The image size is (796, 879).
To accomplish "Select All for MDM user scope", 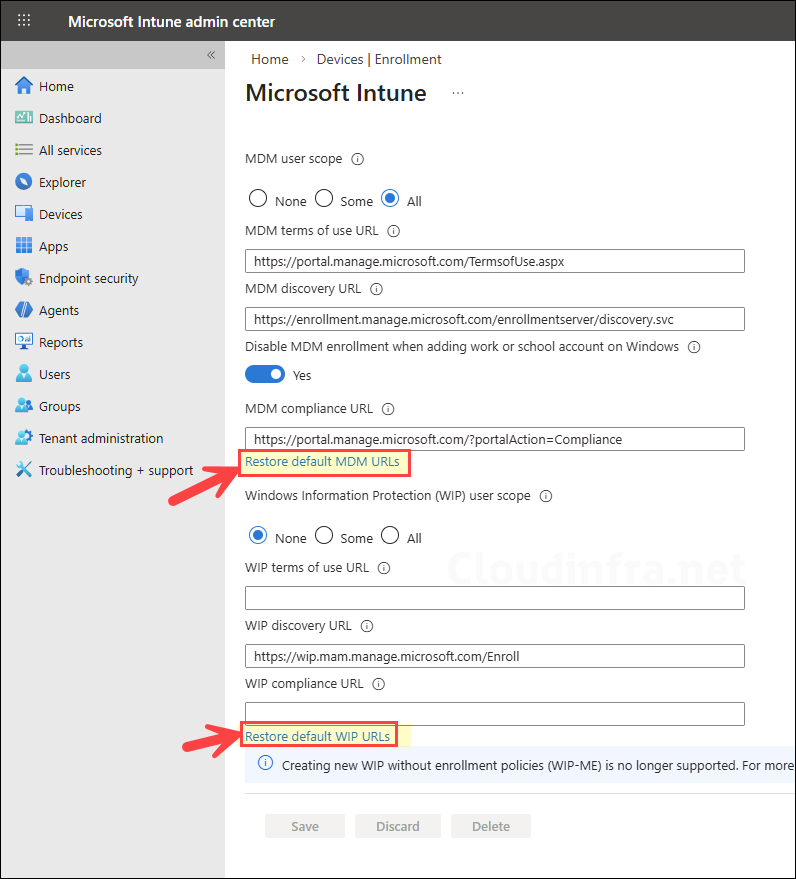I will click(390, 198).
